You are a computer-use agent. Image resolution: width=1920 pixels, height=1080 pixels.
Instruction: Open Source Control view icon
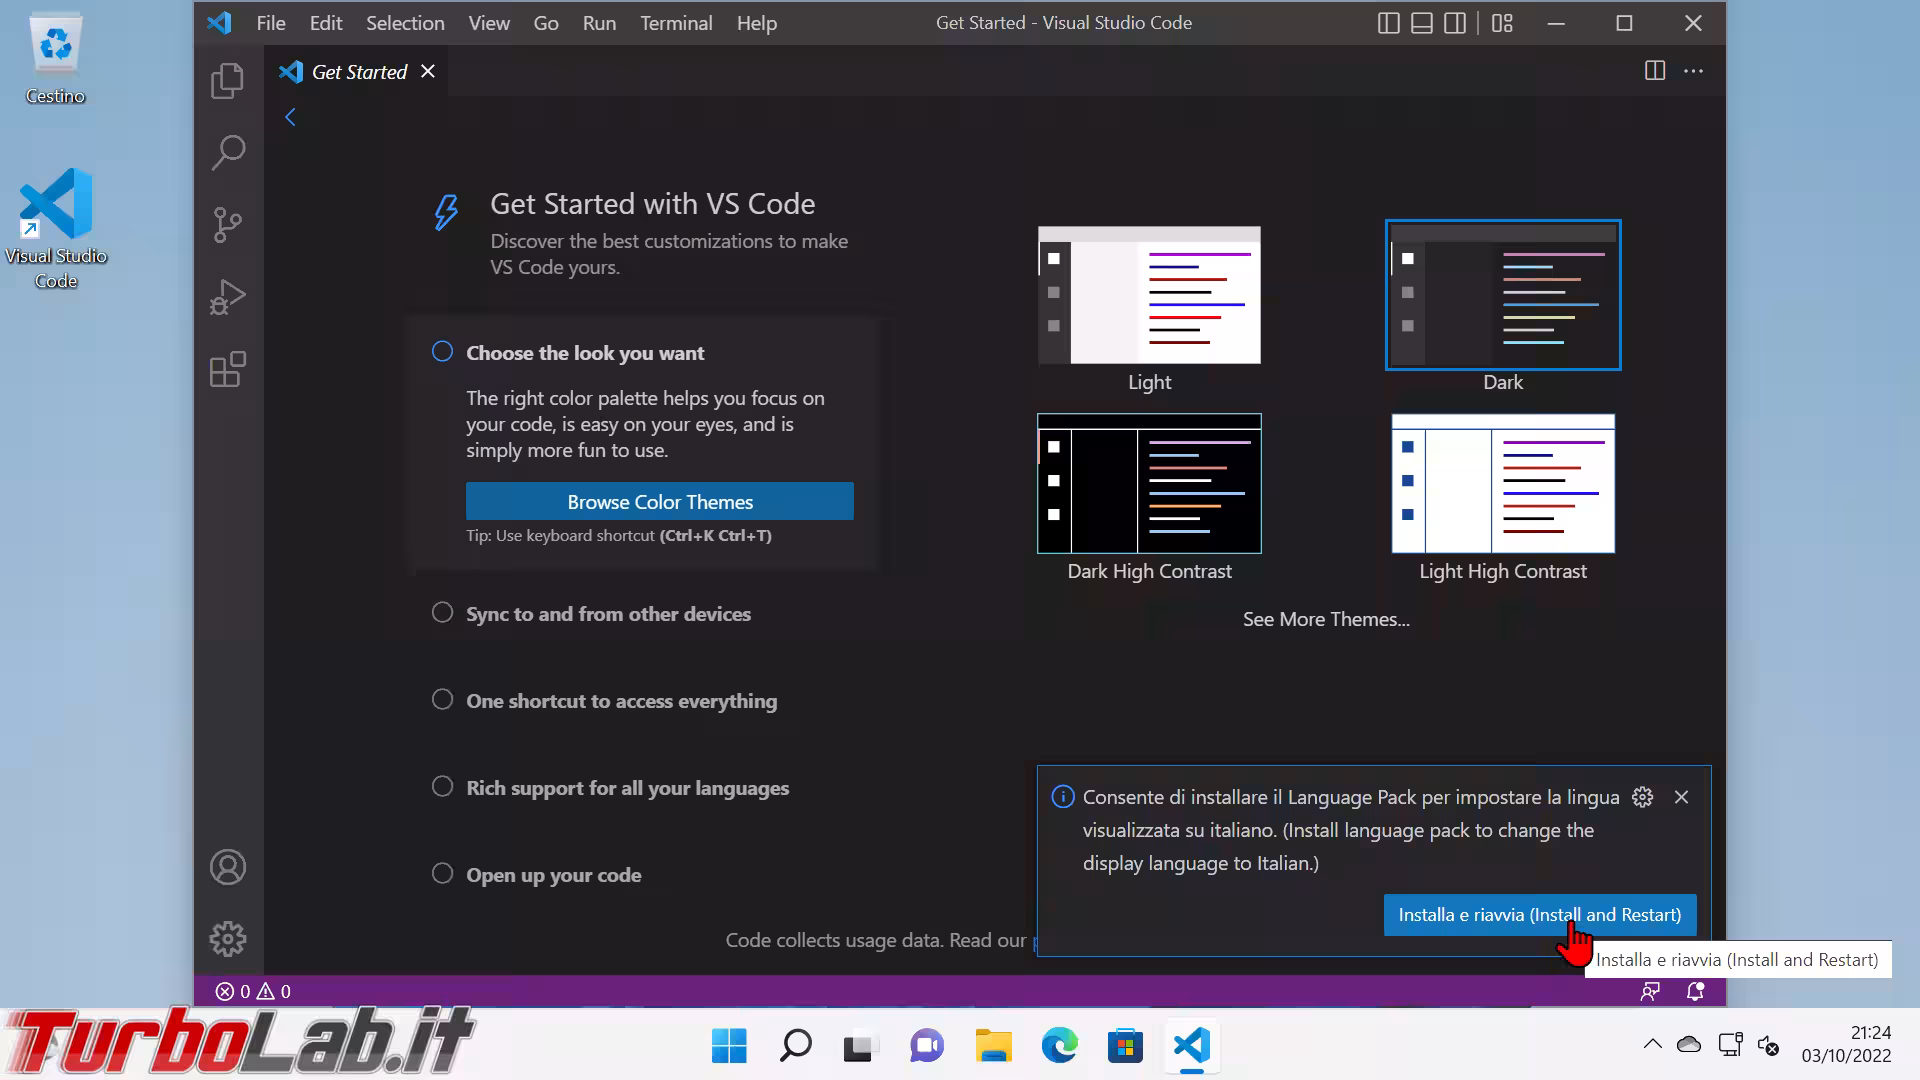pyautogui.click(x=228, y=225)
